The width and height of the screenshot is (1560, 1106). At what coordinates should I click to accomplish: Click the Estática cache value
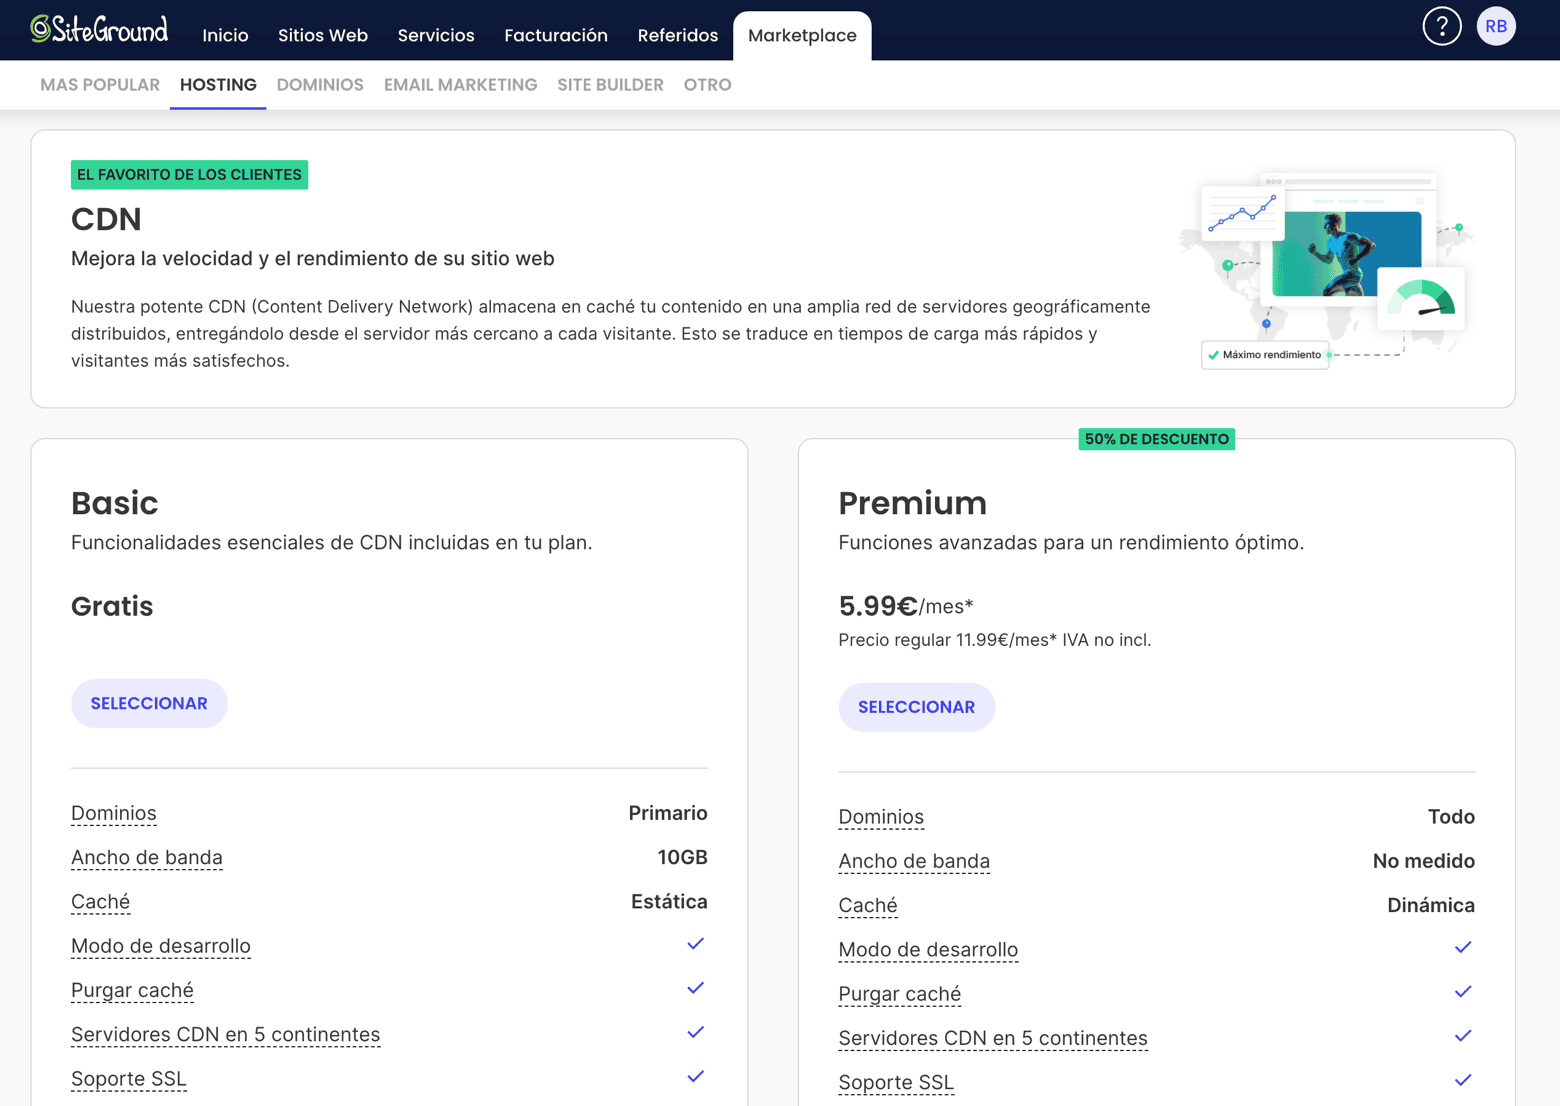[669, 902]
